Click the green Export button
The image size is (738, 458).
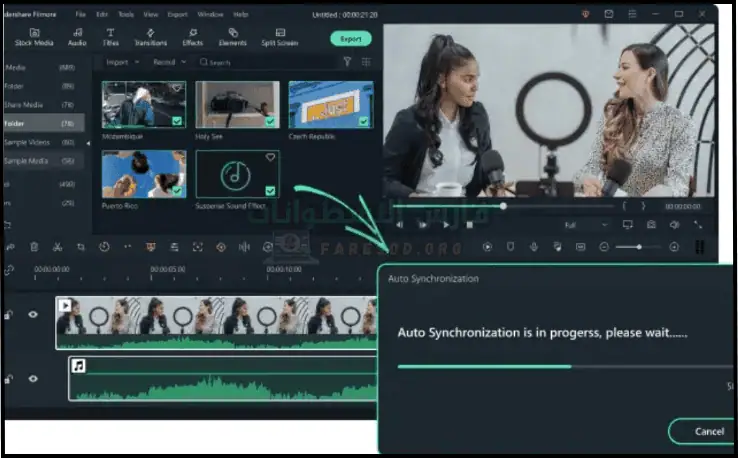[350, 39]
